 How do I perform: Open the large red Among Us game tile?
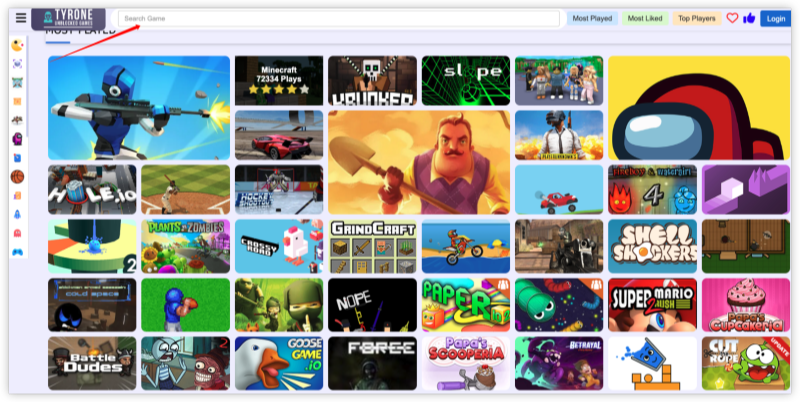coord(699,108)
